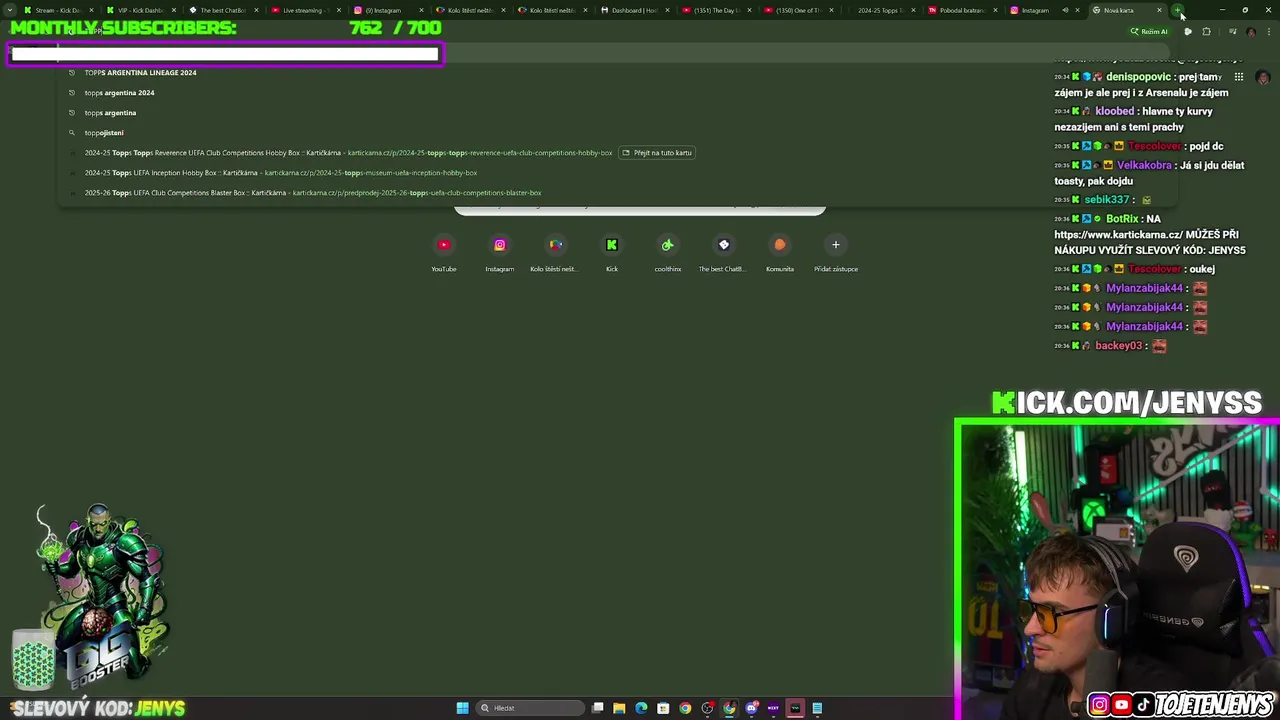
Task: Click username kloobed in chat
Action: 1114,111
